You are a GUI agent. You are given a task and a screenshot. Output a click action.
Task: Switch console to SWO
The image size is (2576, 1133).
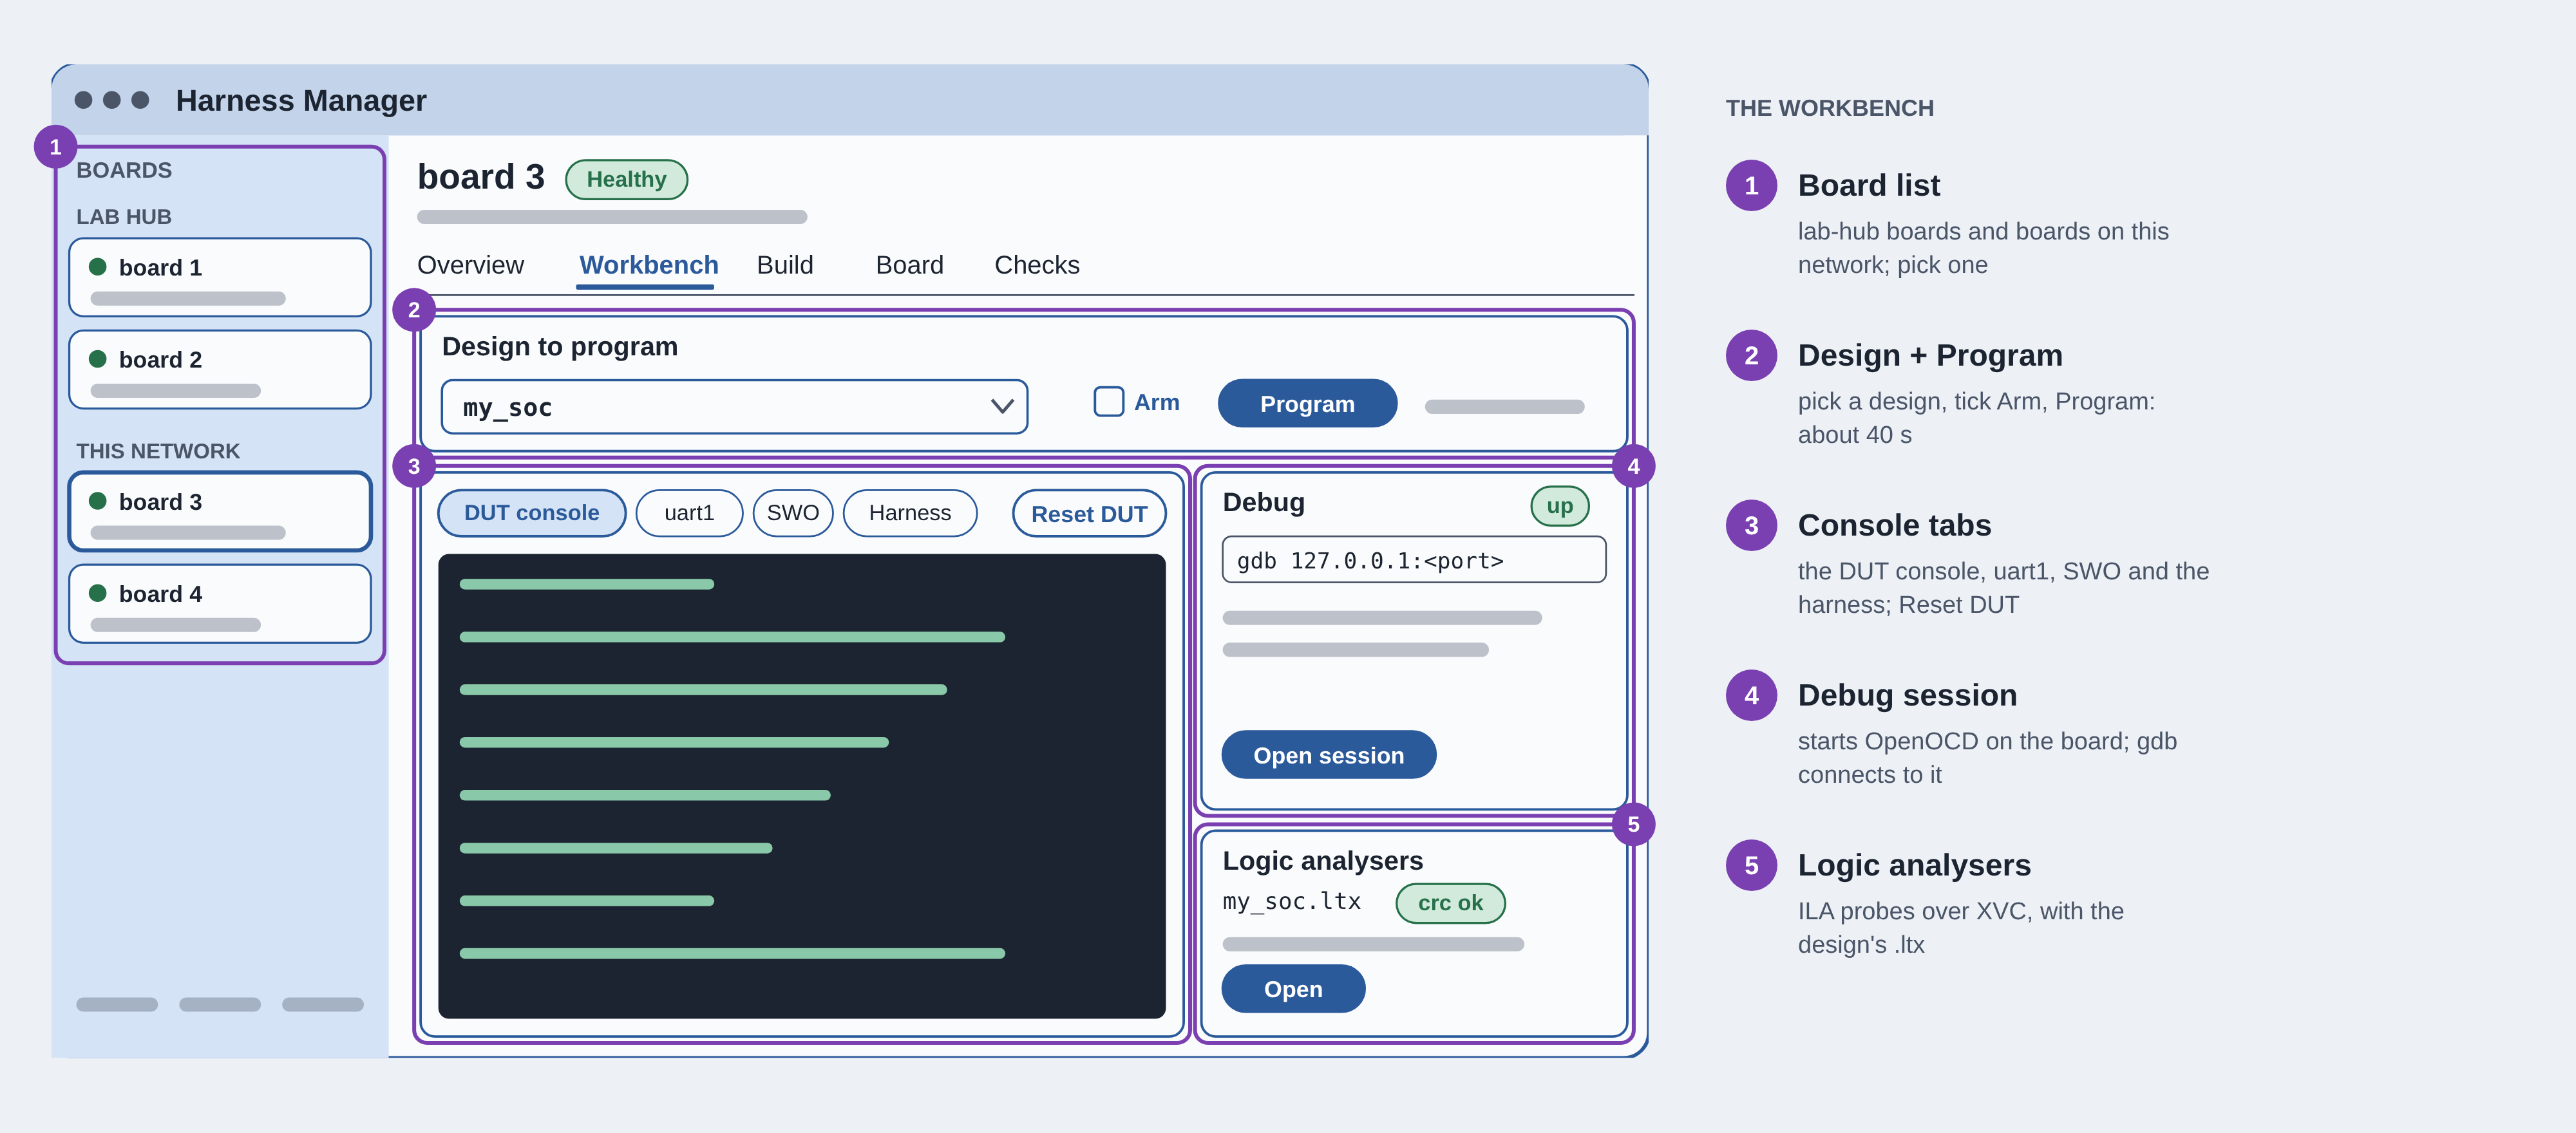[x=793, y=513]
